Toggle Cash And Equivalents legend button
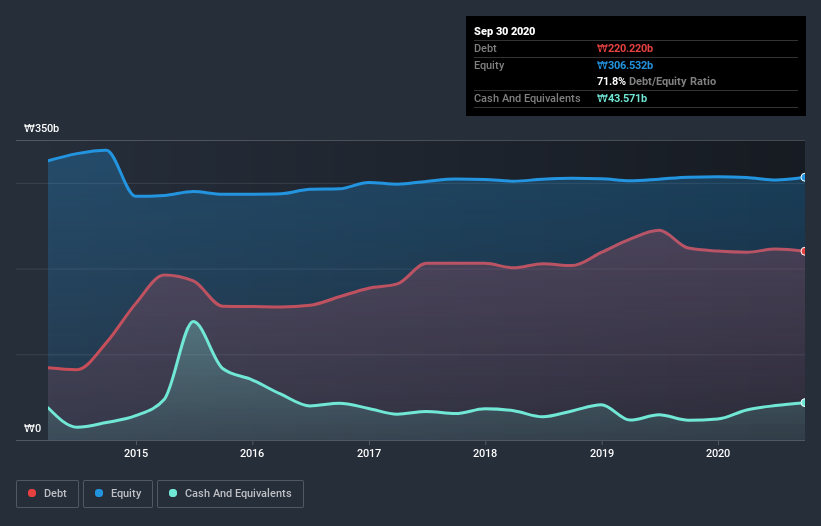Viewport: 821px width, 526px height. (x=230, y=494)
